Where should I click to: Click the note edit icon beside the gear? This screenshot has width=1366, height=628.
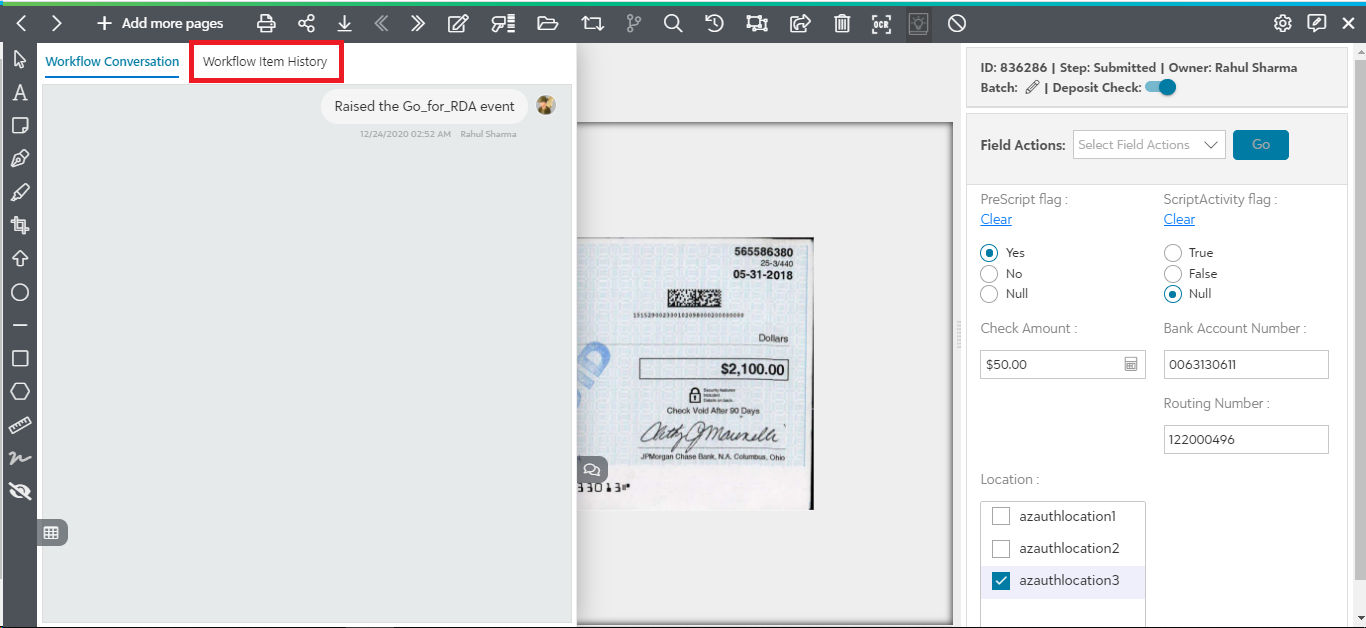1317,23
